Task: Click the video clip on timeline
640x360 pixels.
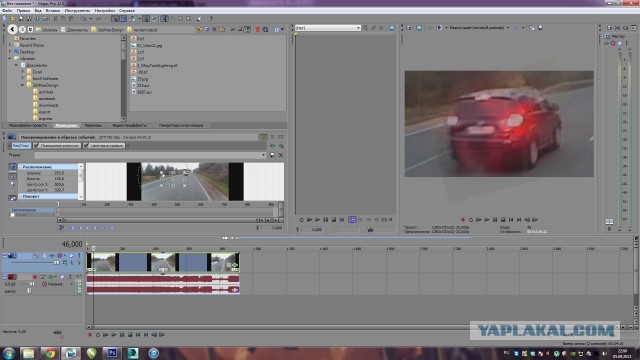Action: pos(163,262)
